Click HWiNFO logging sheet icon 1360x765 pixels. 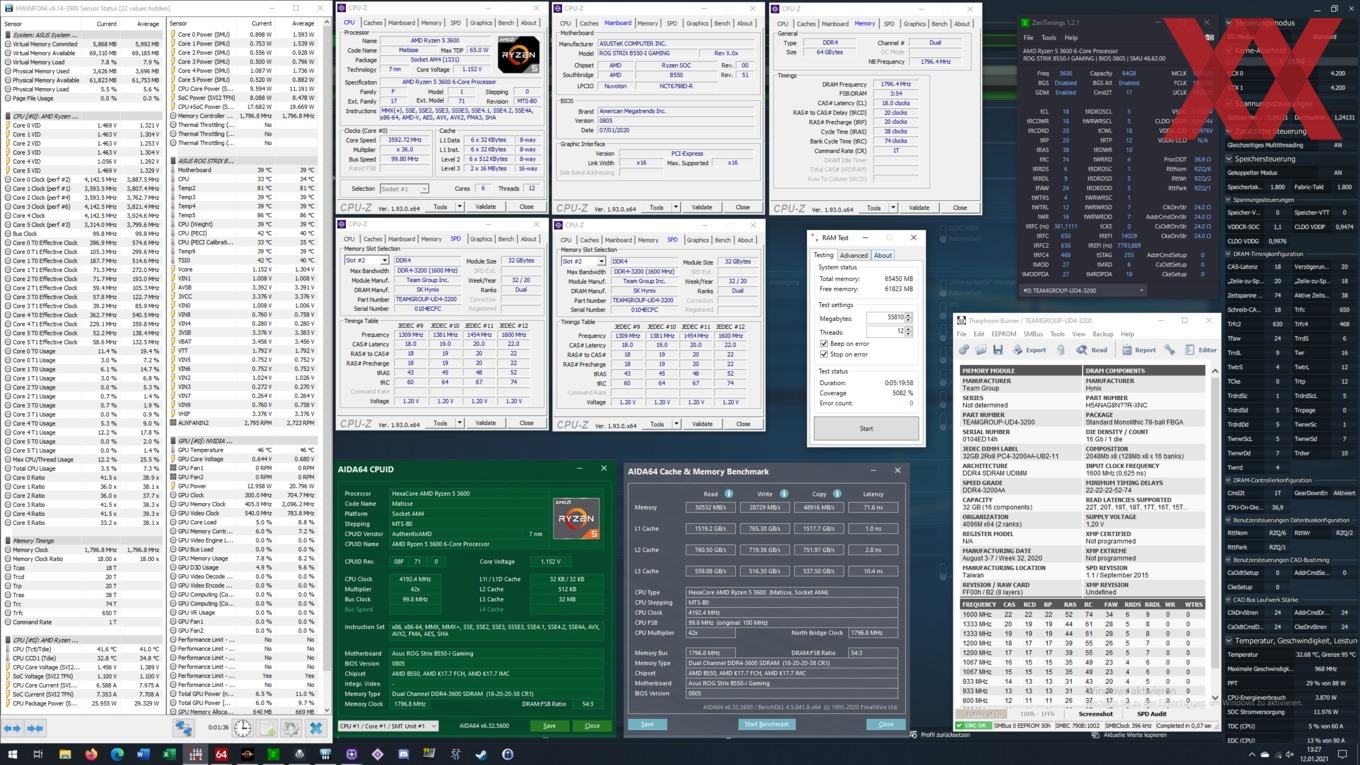tap(267, 729)
